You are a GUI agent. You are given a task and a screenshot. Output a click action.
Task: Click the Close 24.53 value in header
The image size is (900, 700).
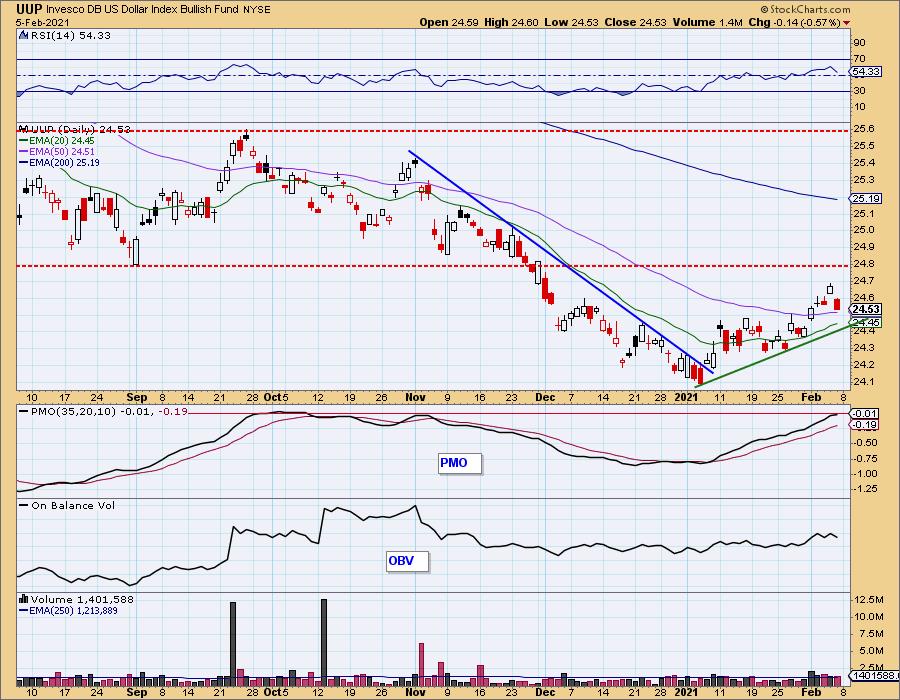(x=635, y=22)
